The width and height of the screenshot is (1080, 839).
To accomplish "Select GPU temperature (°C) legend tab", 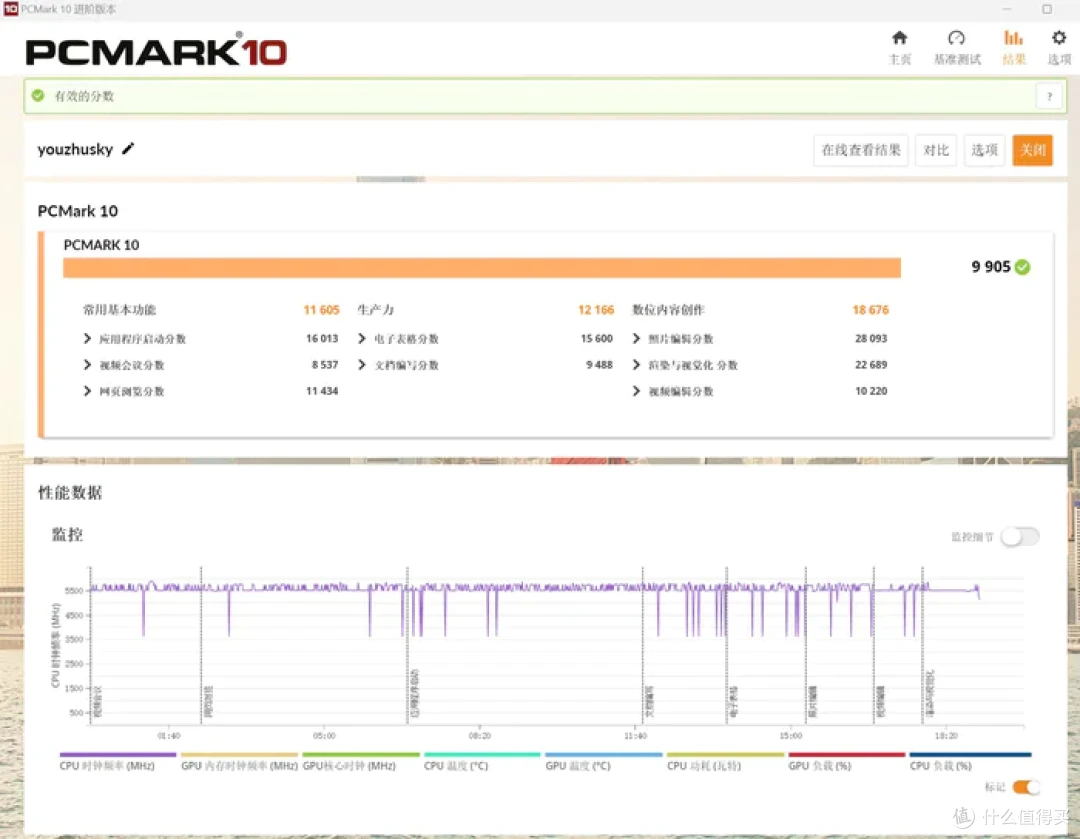I will click(603, 761).
